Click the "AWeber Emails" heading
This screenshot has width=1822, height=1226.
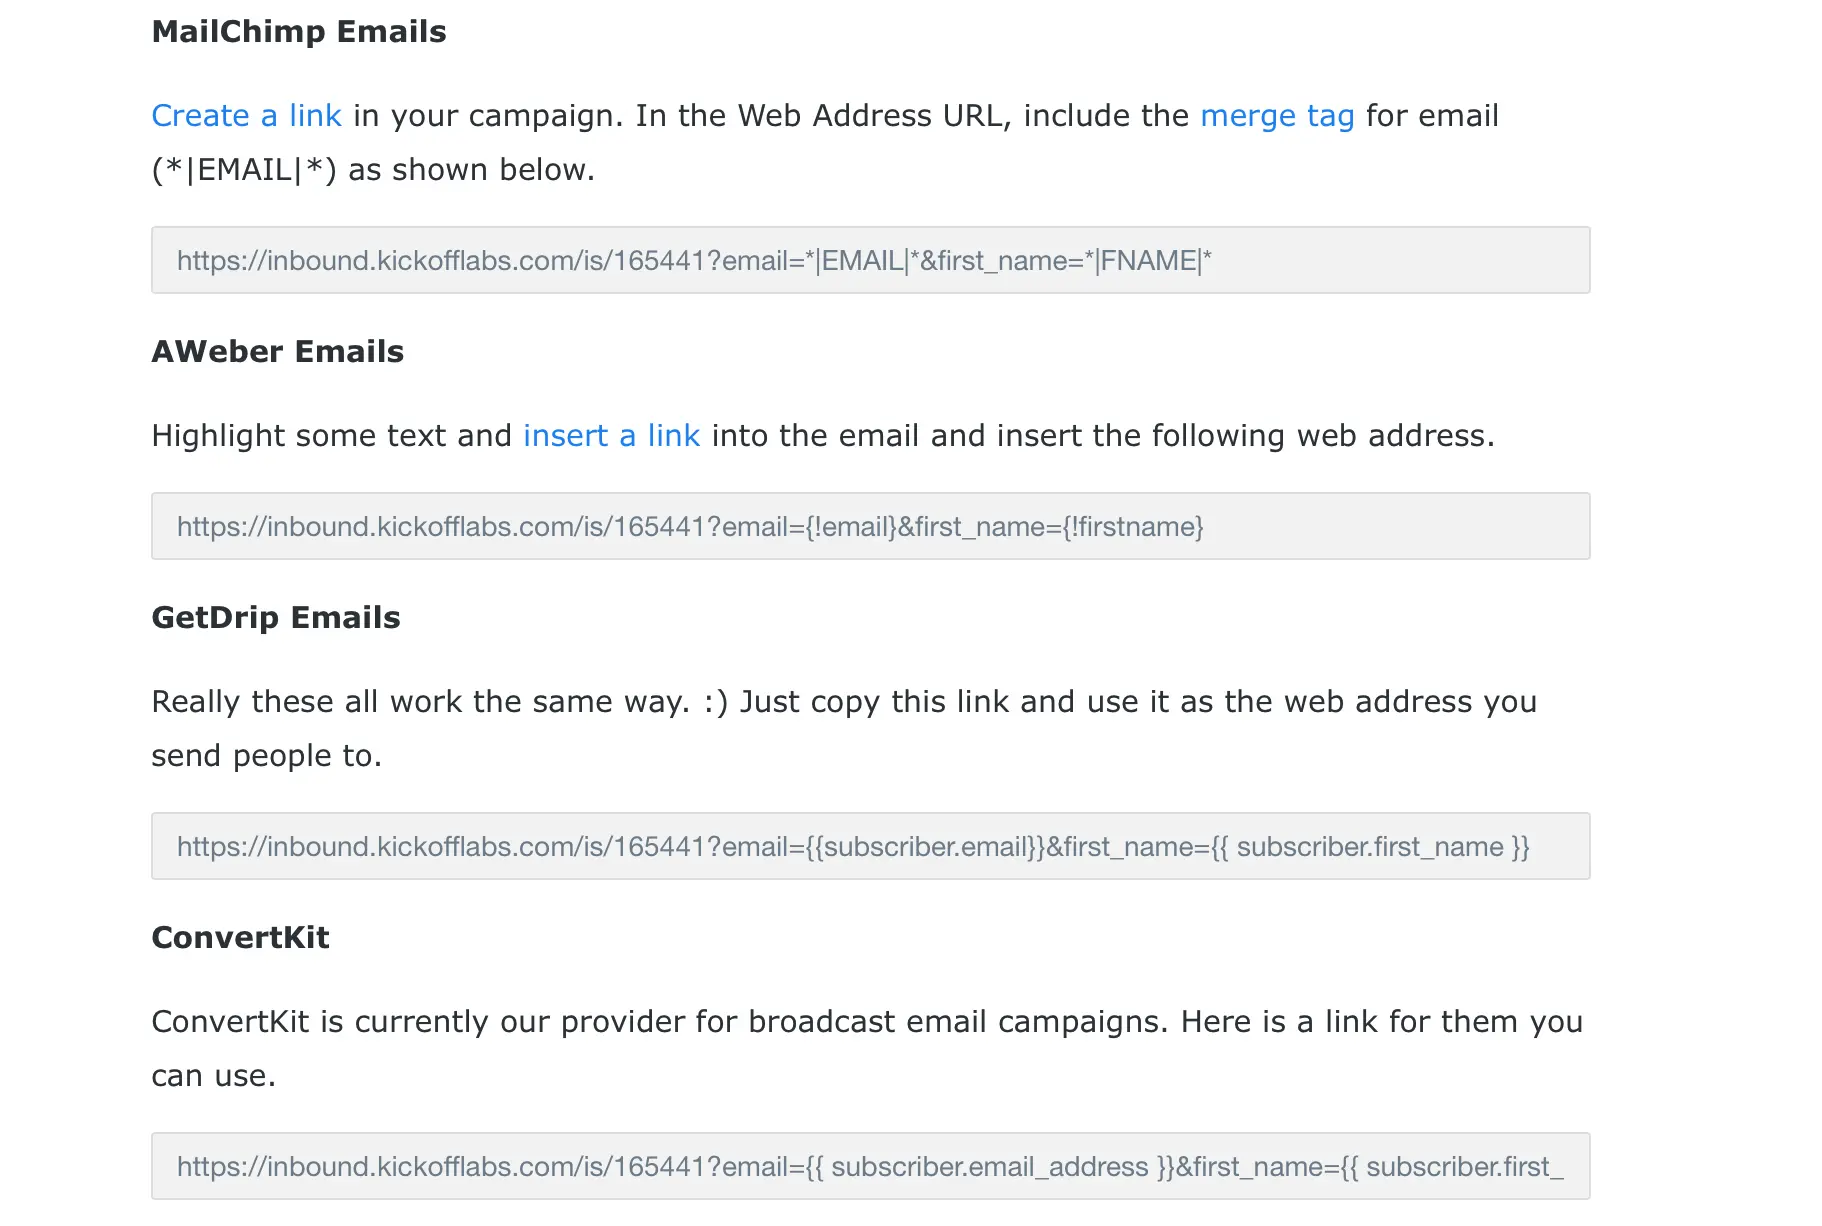point(277,352)
